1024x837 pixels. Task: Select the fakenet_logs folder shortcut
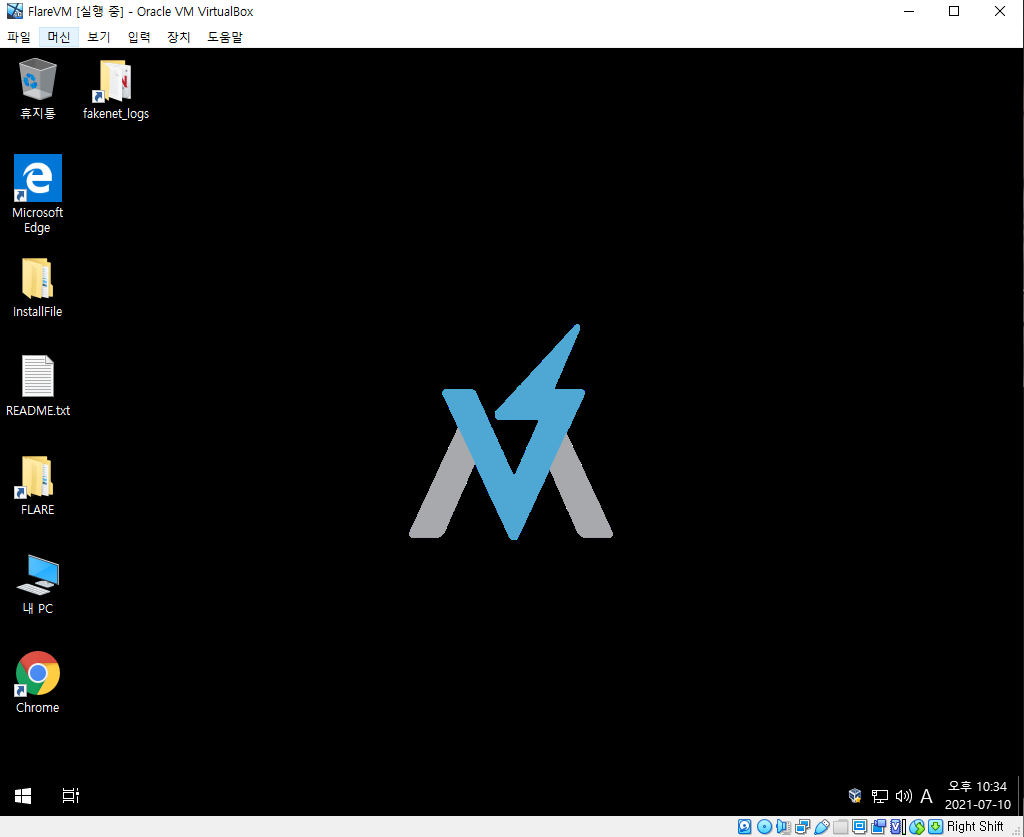pos(116,89)
